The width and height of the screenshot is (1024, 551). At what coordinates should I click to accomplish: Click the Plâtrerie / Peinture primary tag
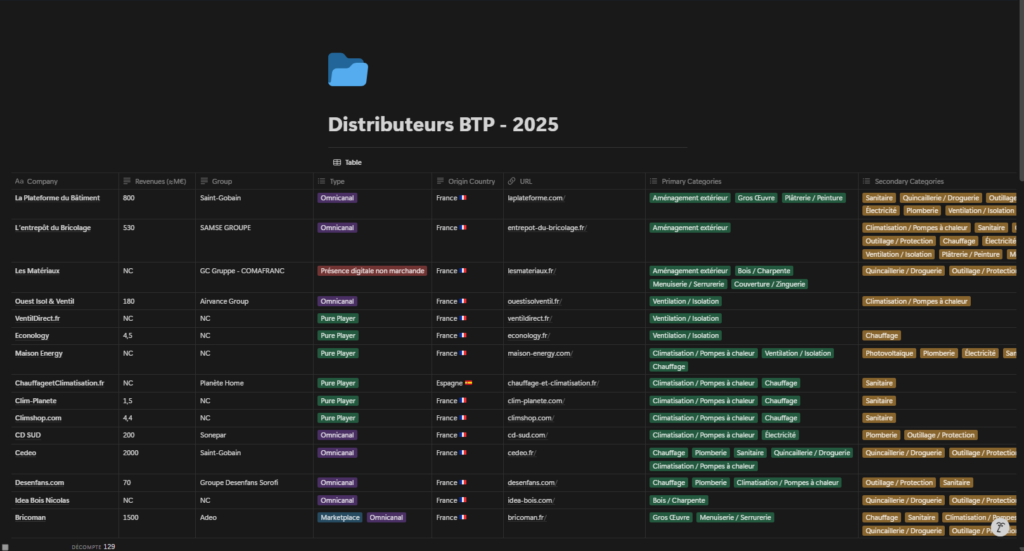[x=813, y=198]
